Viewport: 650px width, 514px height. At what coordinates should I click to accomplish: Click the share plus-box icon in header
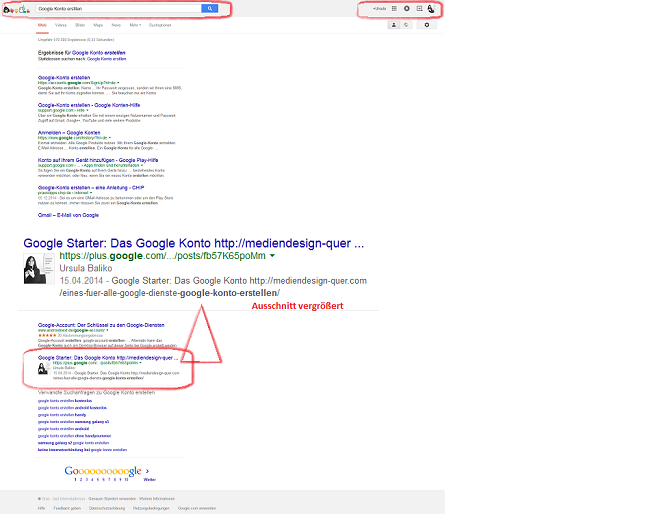click(419, 8)
